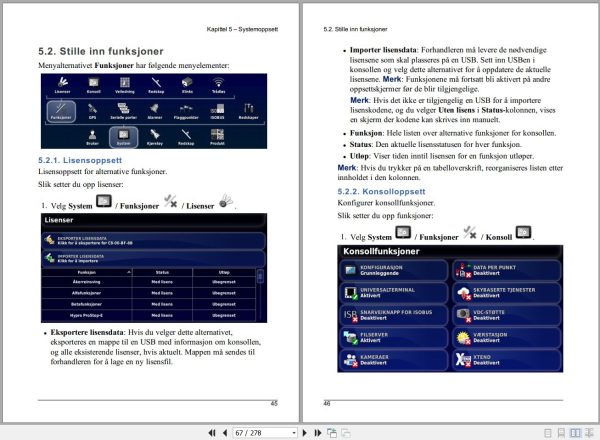Click the Veiledning icon in the menu image
Viewport: 600px width, 440px height.
(x=125, y=85)
